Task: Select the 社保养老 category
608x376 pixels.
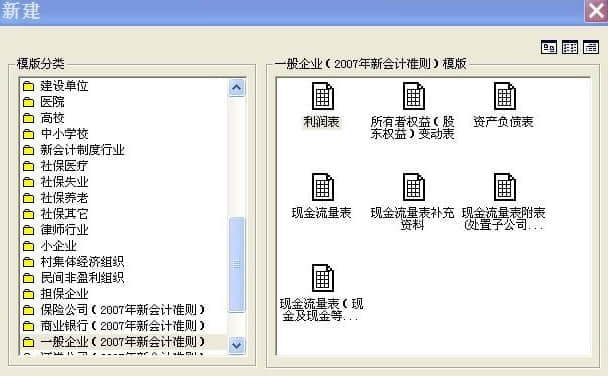Action: pos(64,198)
